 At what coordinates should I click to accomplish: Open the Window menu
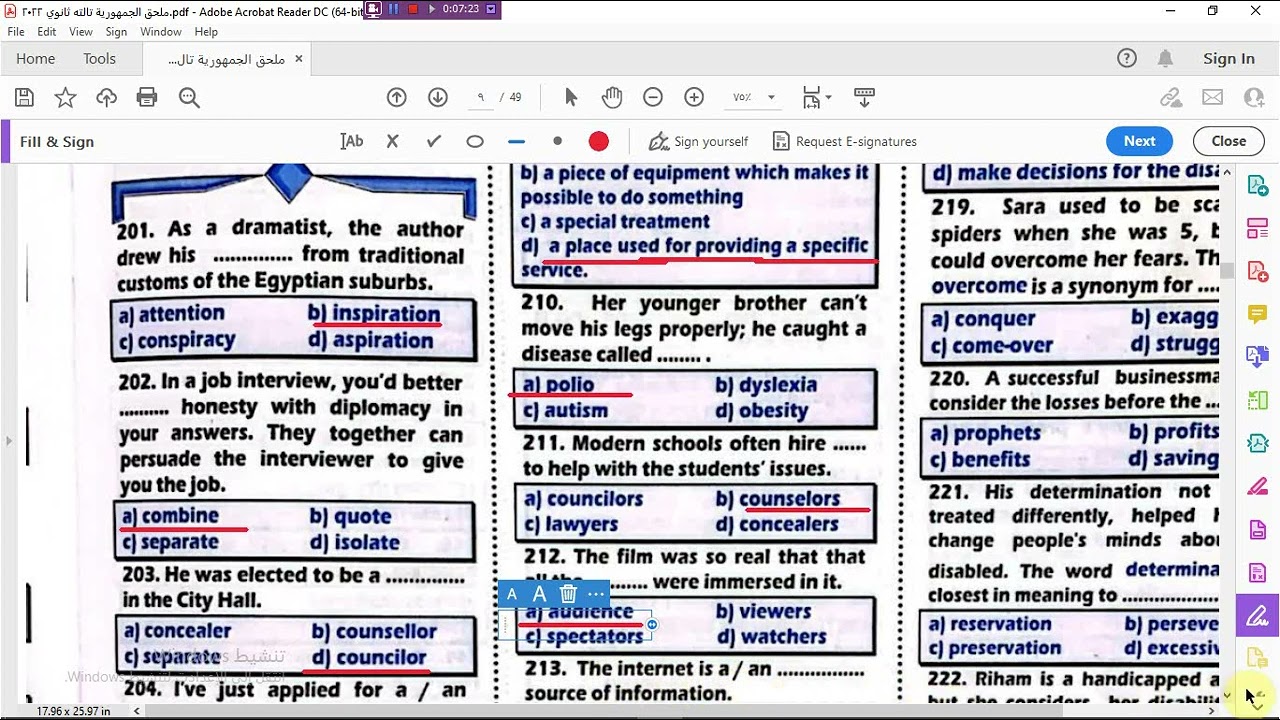161,32
